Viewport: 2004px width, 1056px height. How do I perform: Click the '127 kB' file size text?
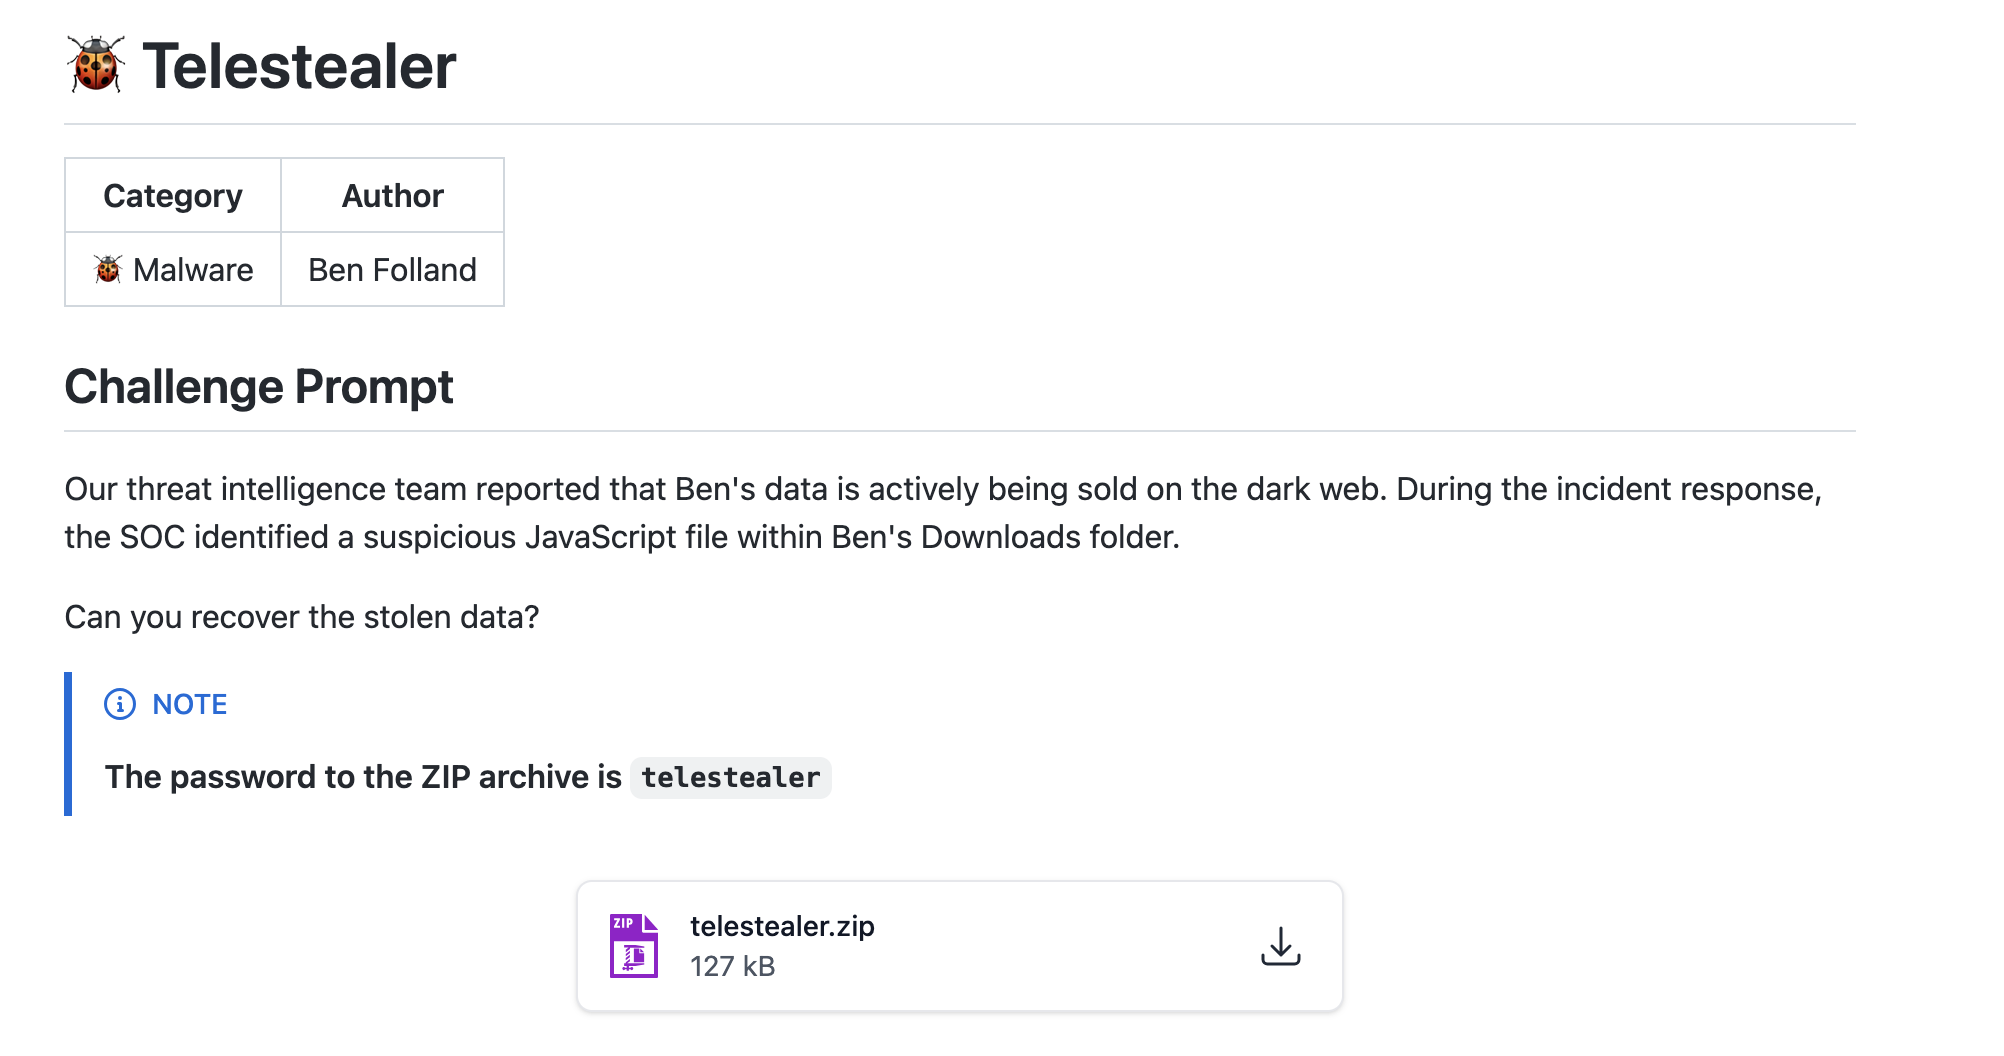coord(732,966)
